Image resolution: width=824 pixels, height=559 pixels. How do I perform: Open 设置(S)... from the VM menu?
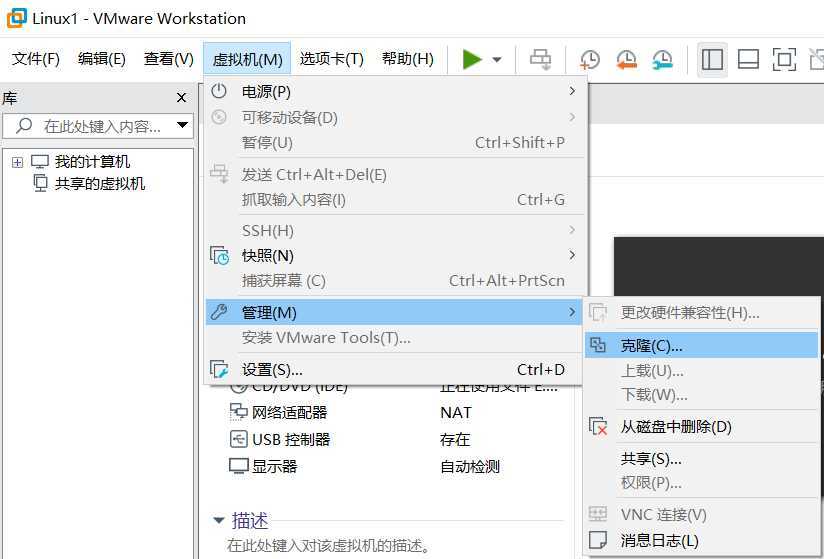click(x=396, y=370)
